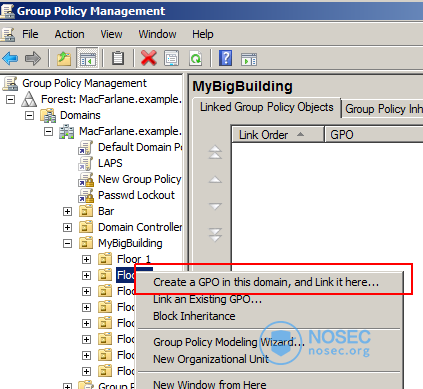Click the Back arrow toolbar icon
This screenshot has height=389, width=423.
10,59
